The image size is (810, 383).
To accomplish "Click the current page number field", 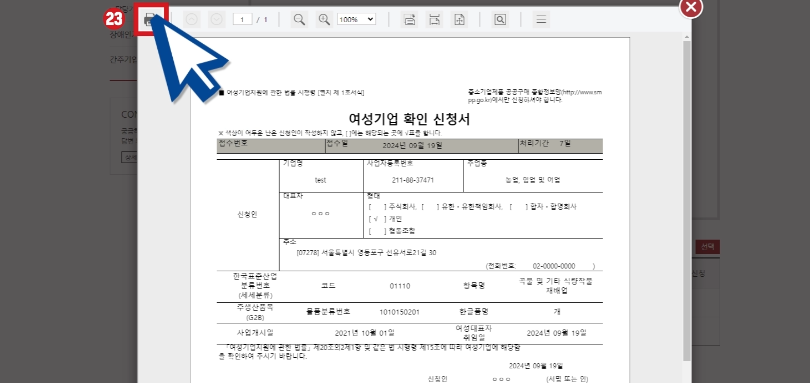I will click(x=242, y=20).
